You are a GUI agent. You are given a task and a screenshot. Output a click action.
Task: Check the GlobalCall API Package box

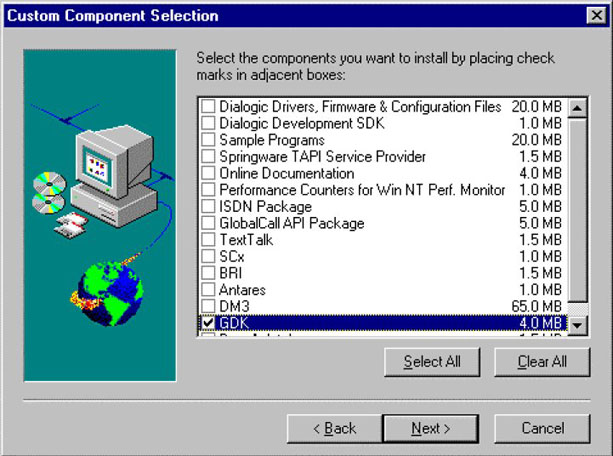(208, 223)
